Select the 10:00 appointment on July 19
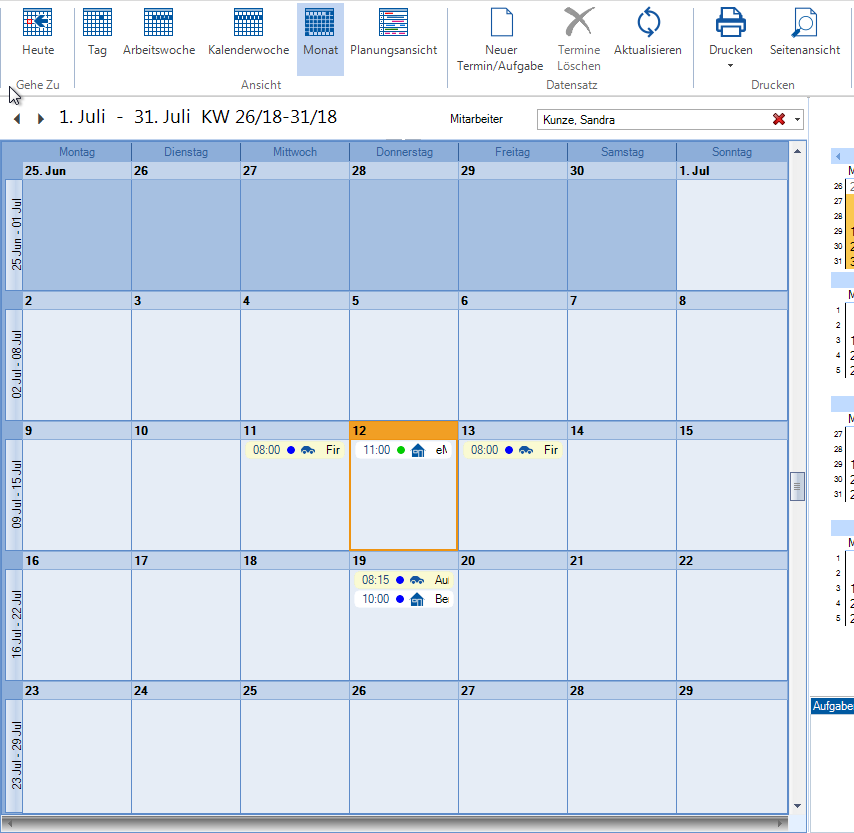Screen dimensions: 854x833 403,599
